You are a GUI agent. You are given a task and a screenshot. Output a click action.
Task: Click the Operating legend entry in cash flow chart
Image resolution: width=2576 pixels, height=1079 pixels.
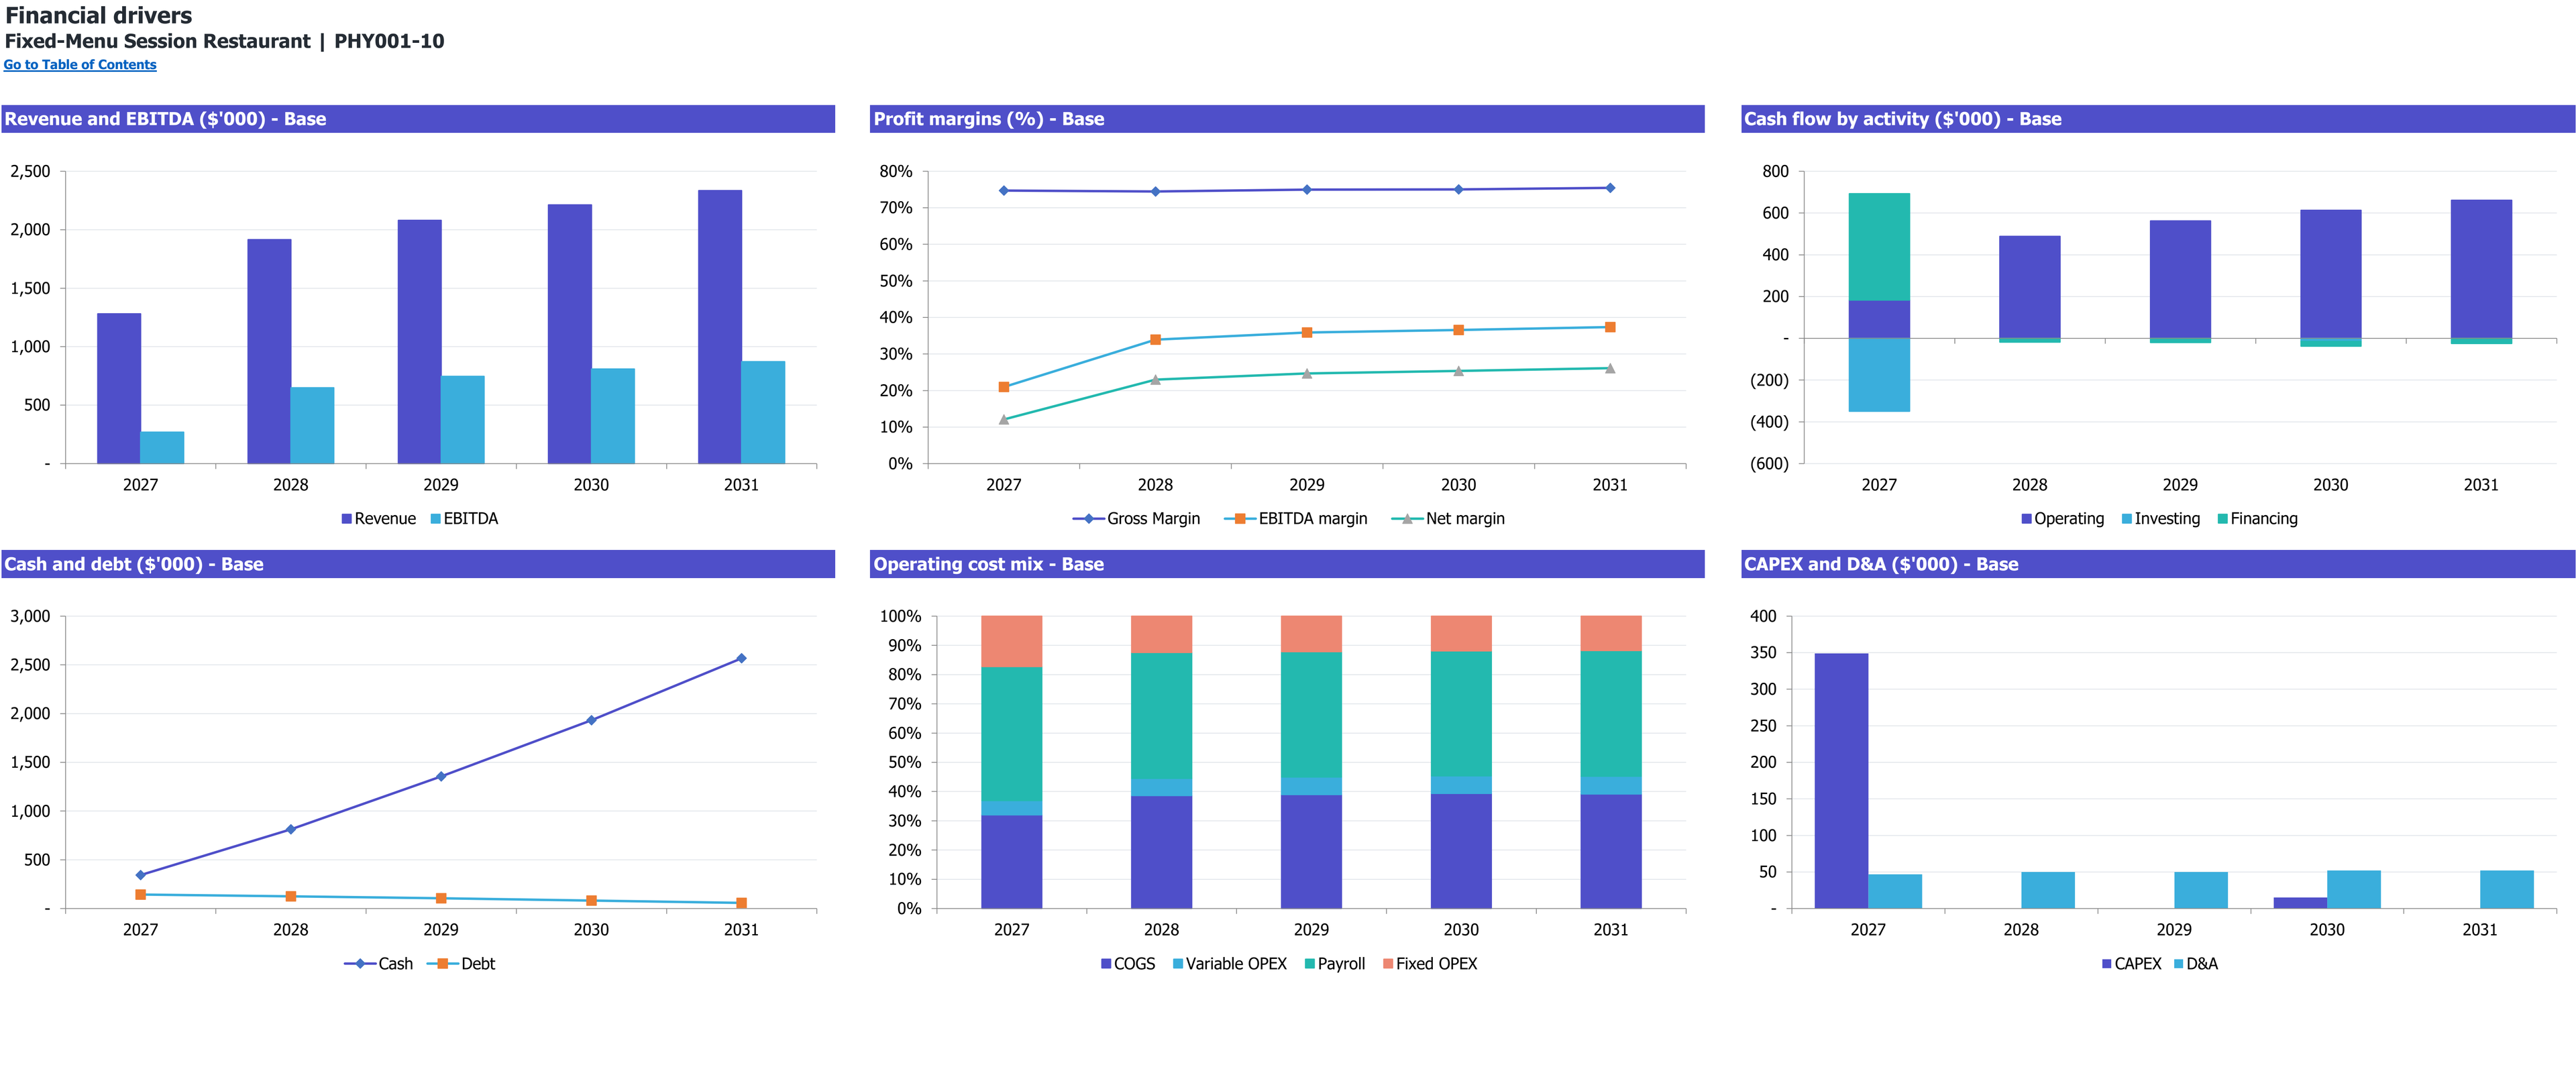pyautogui.click(x=2062, y=519)
